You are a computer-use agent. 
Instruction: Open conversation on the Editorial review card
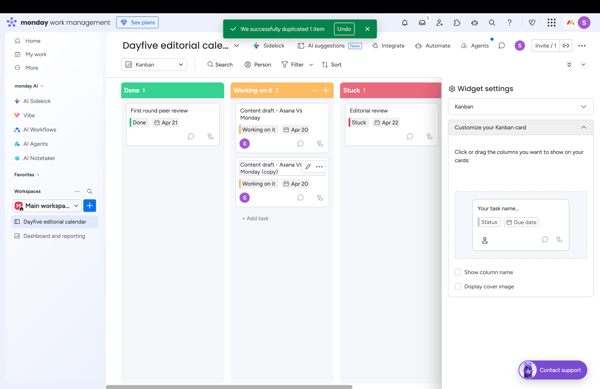(x=410, y=137)
